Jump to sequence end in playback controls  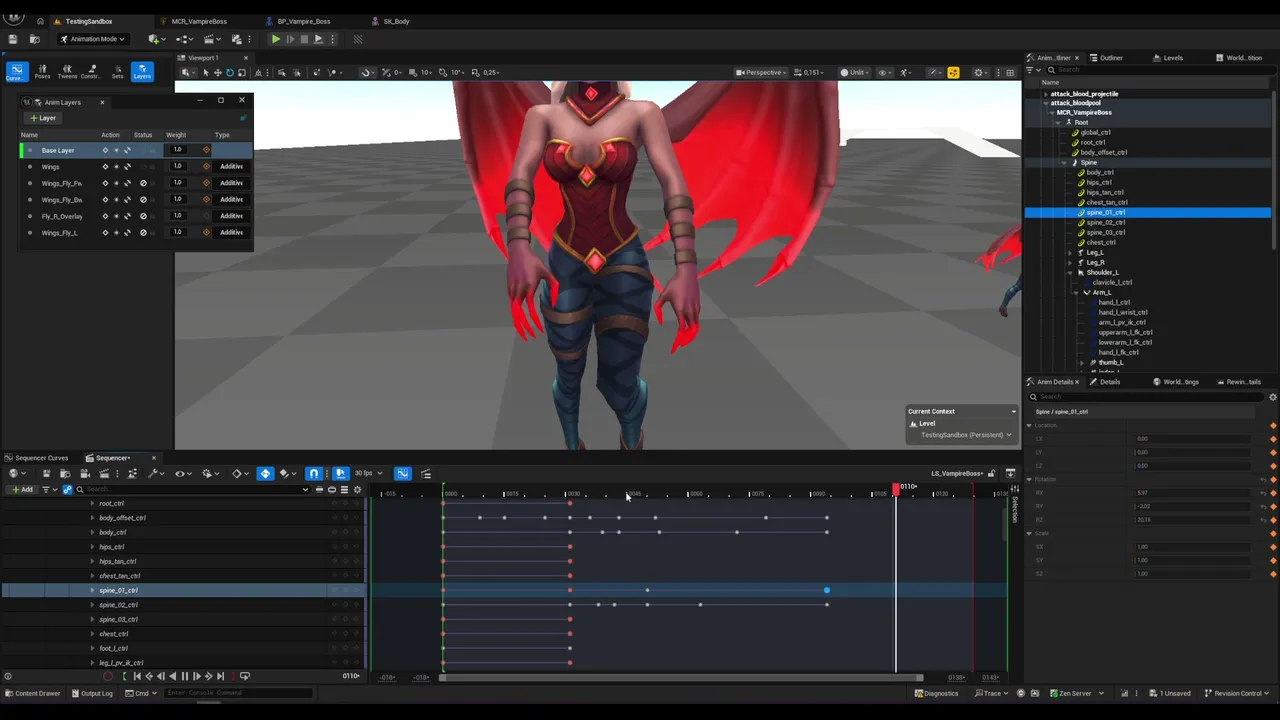pos(220,677)
